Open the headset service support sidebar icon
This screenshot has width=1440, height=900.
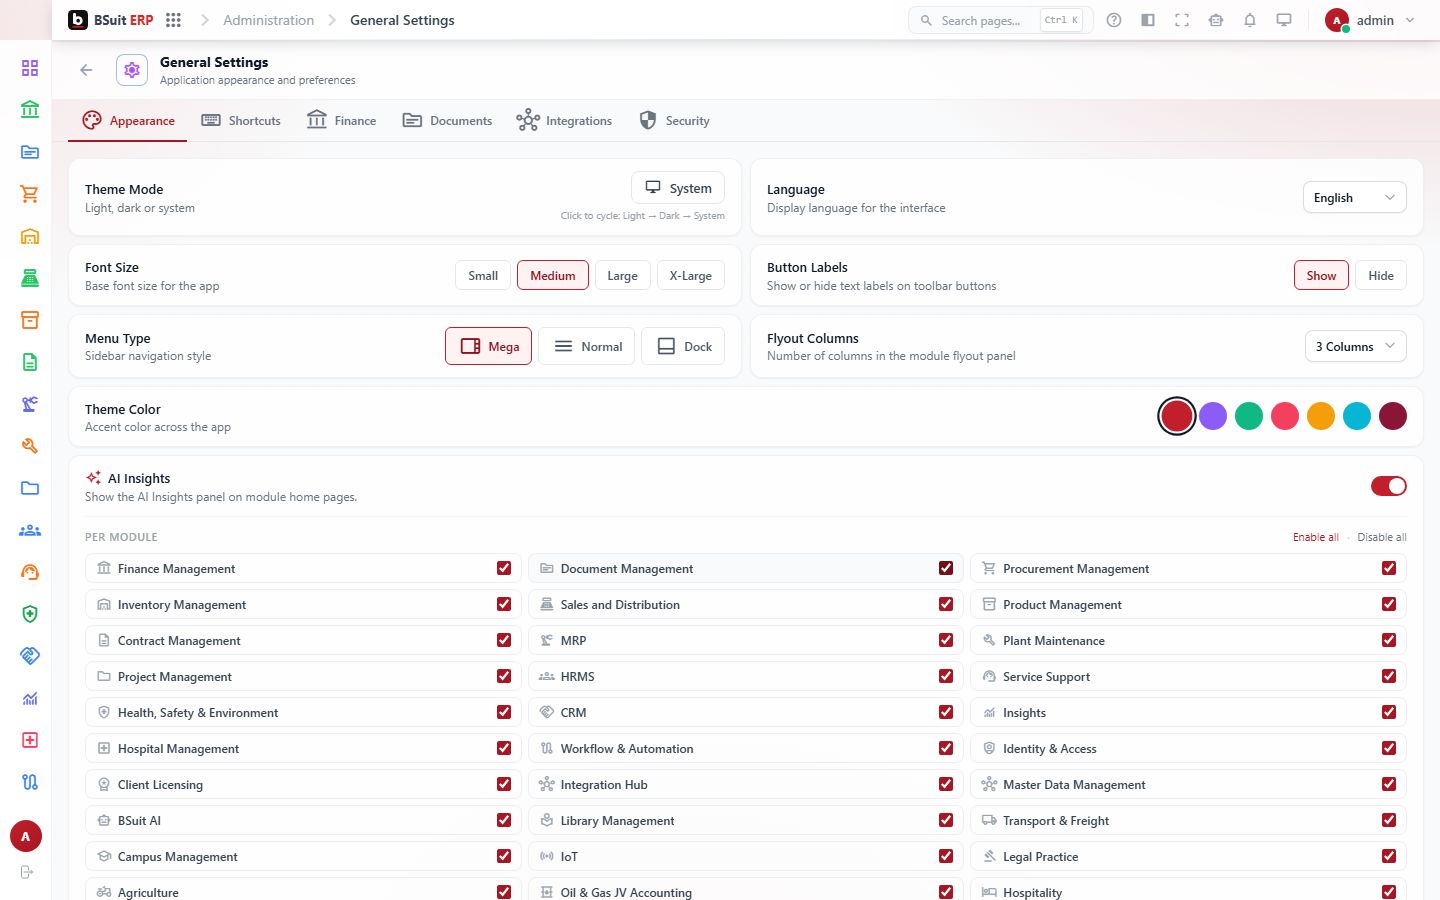[30, 572]
